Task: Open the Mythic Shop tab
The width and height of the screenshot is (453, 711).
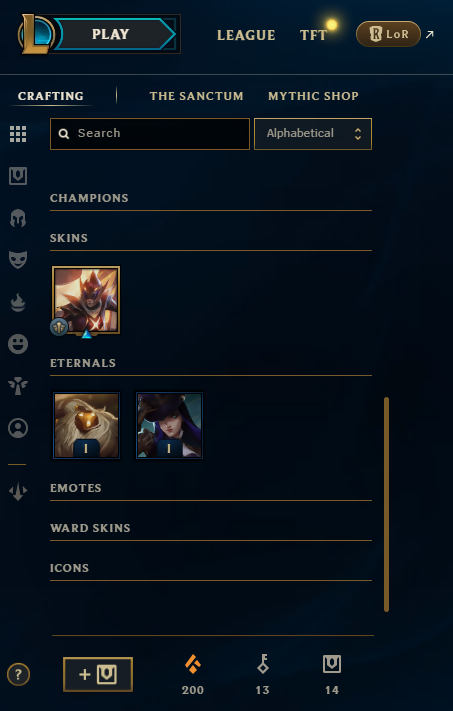Action: tap(313, 96)
